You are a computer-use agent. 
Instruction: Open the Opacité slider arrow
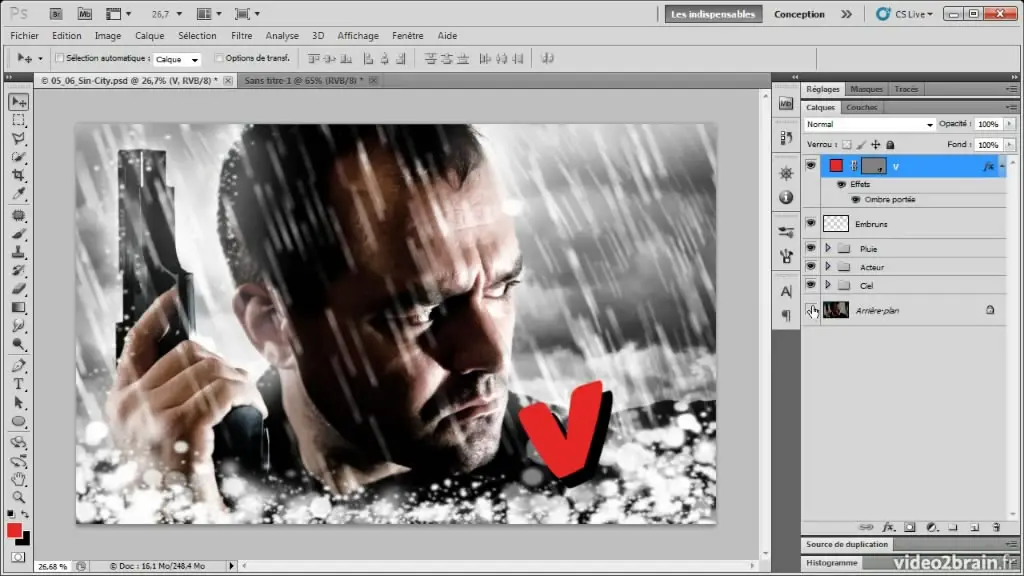coord(1010,124)
